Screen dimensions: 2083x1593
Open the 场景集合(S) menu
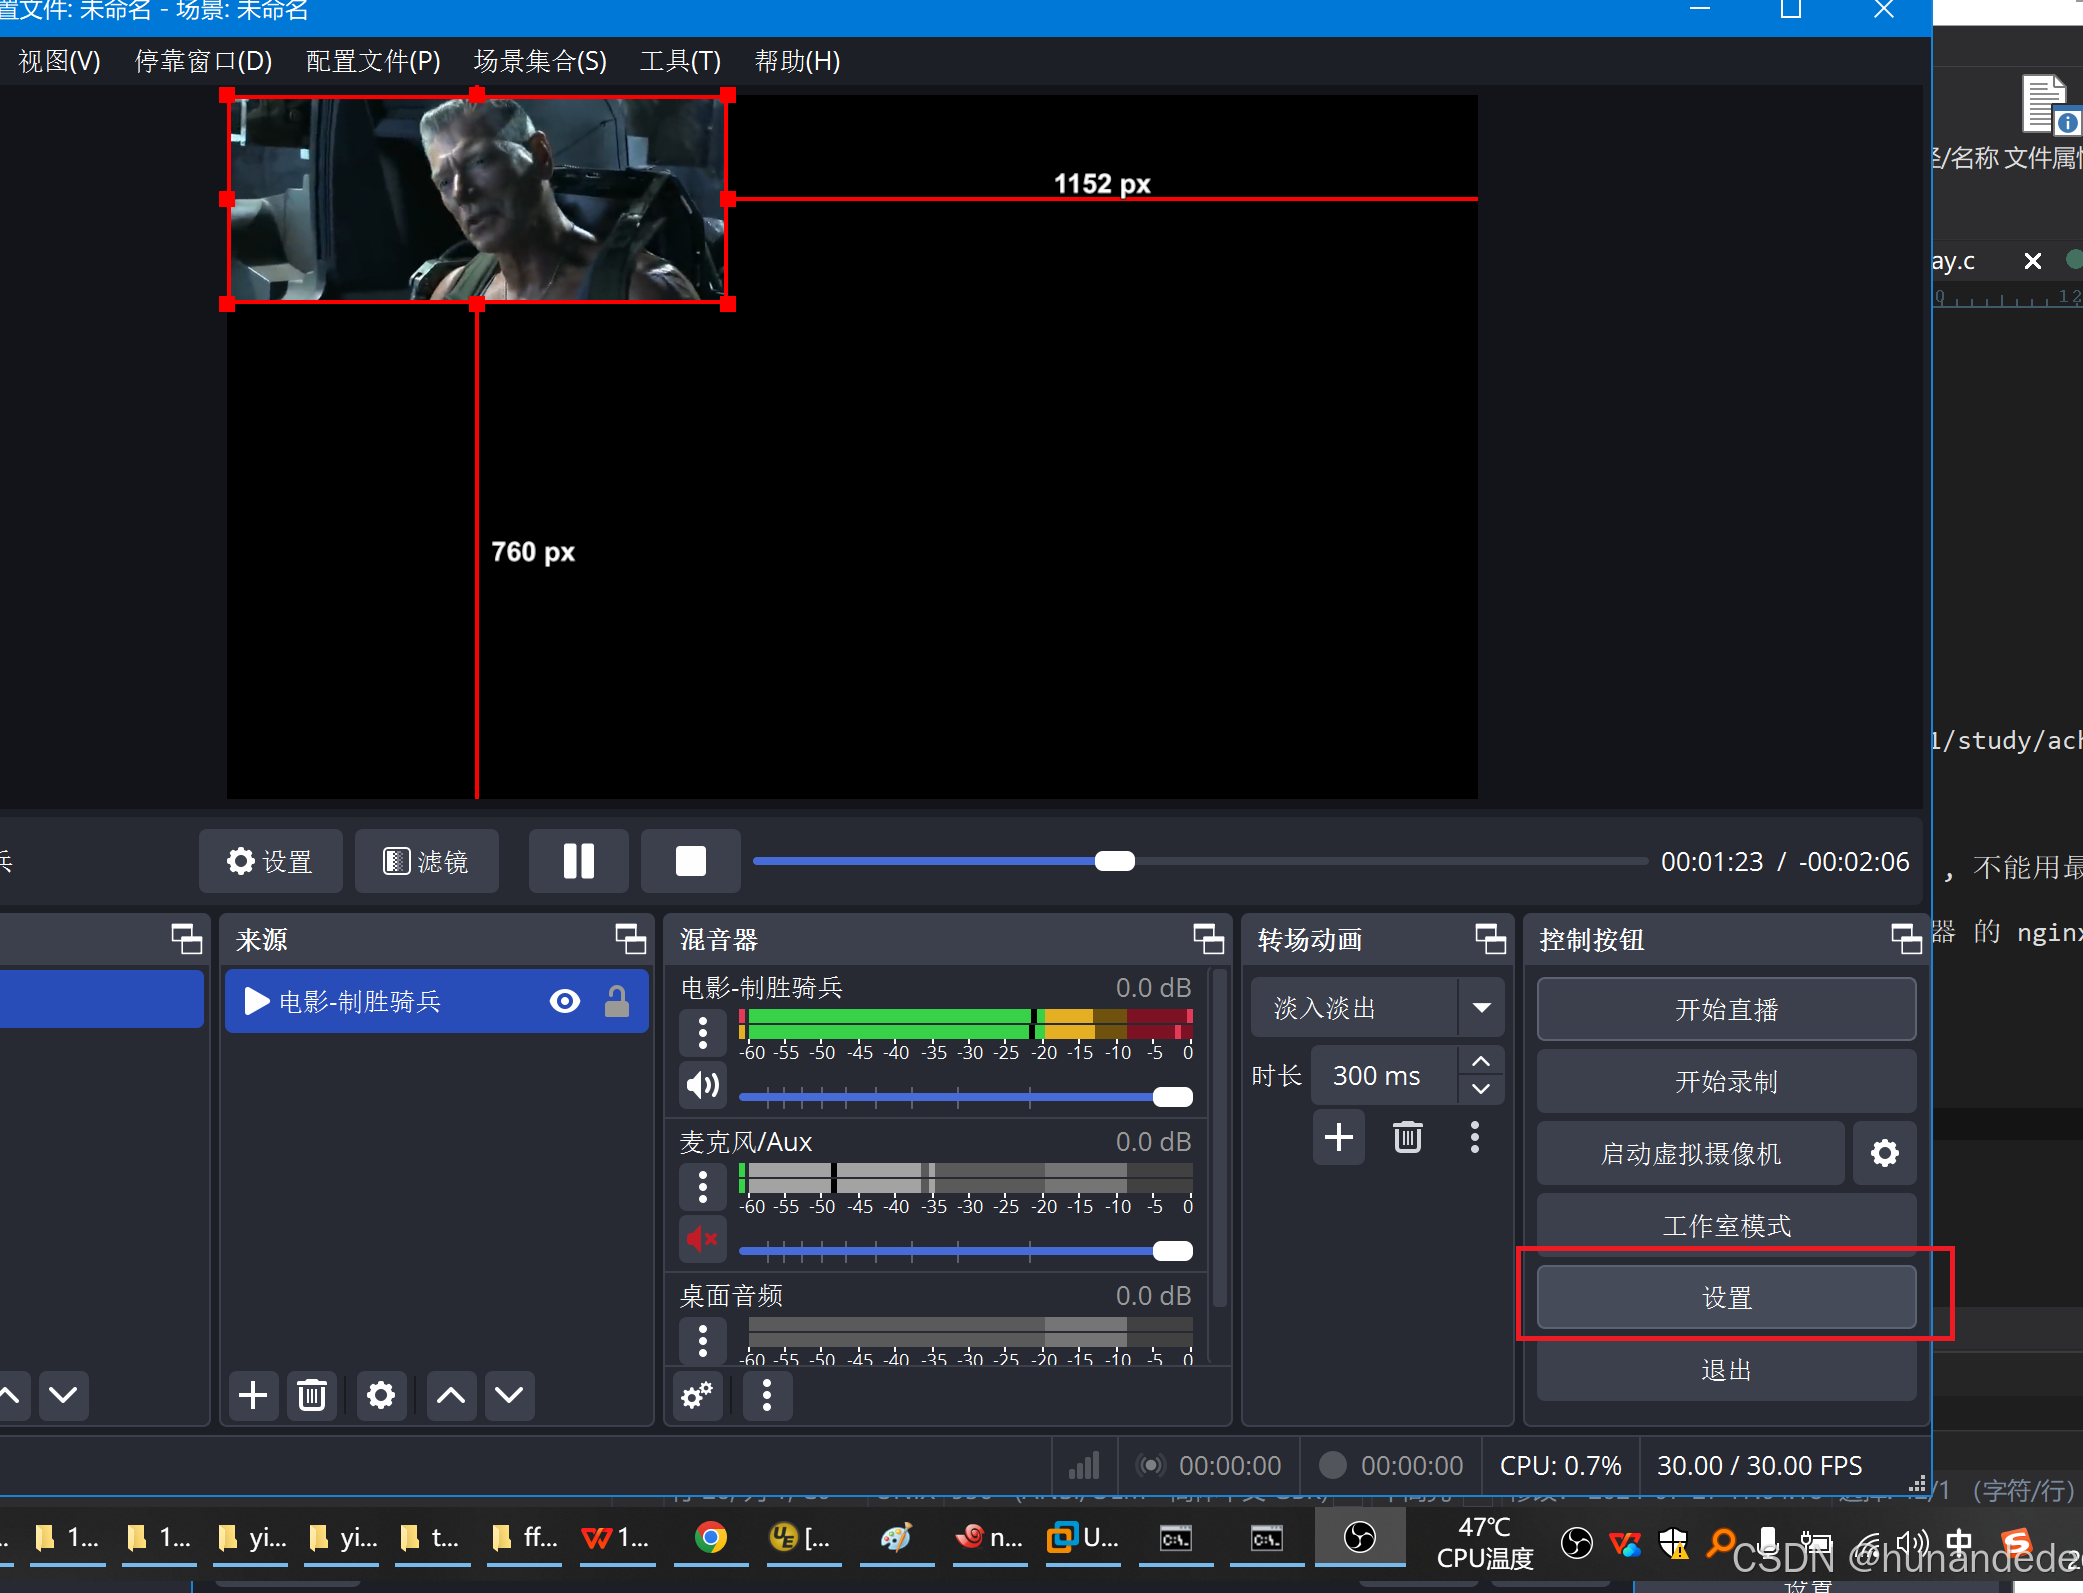click(540, 62)
